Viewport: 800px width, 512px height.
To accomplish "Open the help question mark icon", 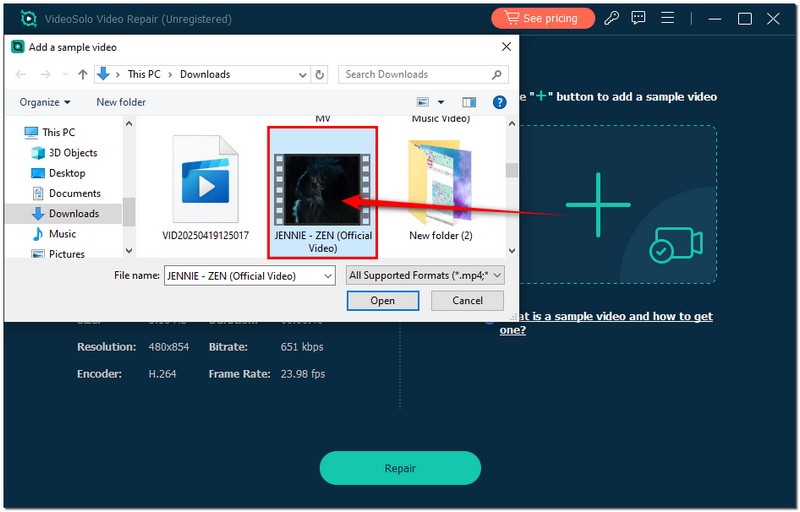I will click(x=499, y=103).
